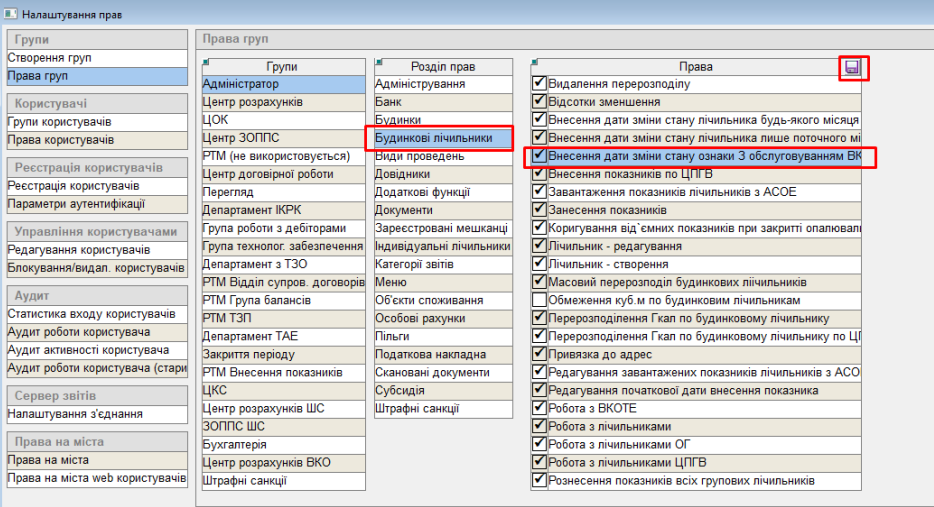Open Налаштування з'єднання under Сервер звітів
Image resolution: width=934 pixels, height=507 pixels.
pyautogui.click(x=74, y=414)
